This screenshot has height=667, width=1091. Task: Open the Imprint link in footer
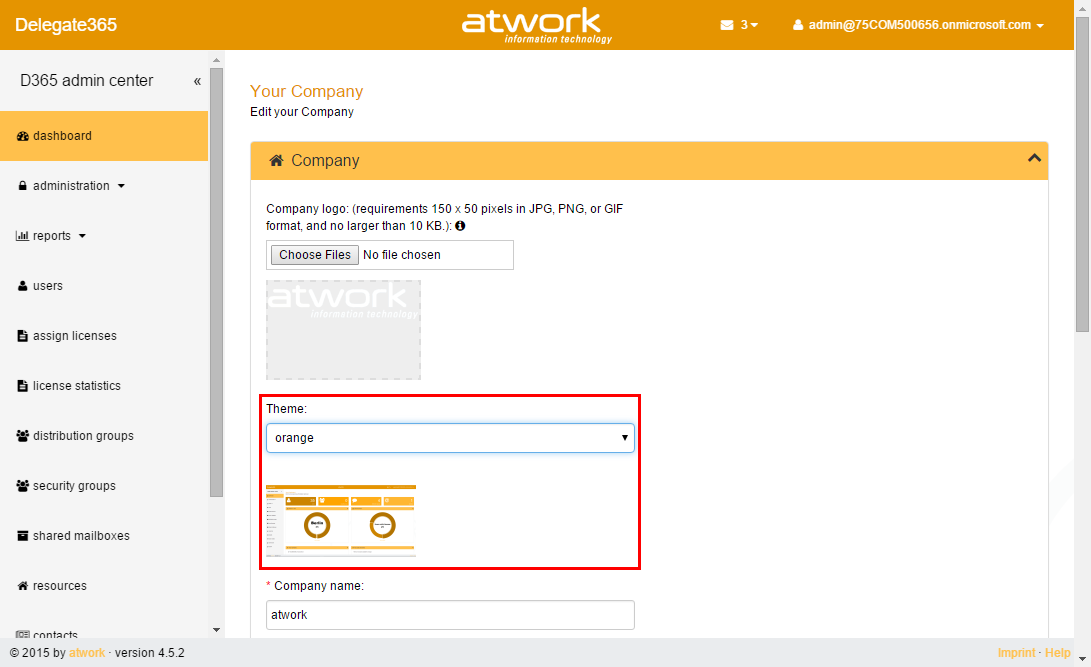1017,653
